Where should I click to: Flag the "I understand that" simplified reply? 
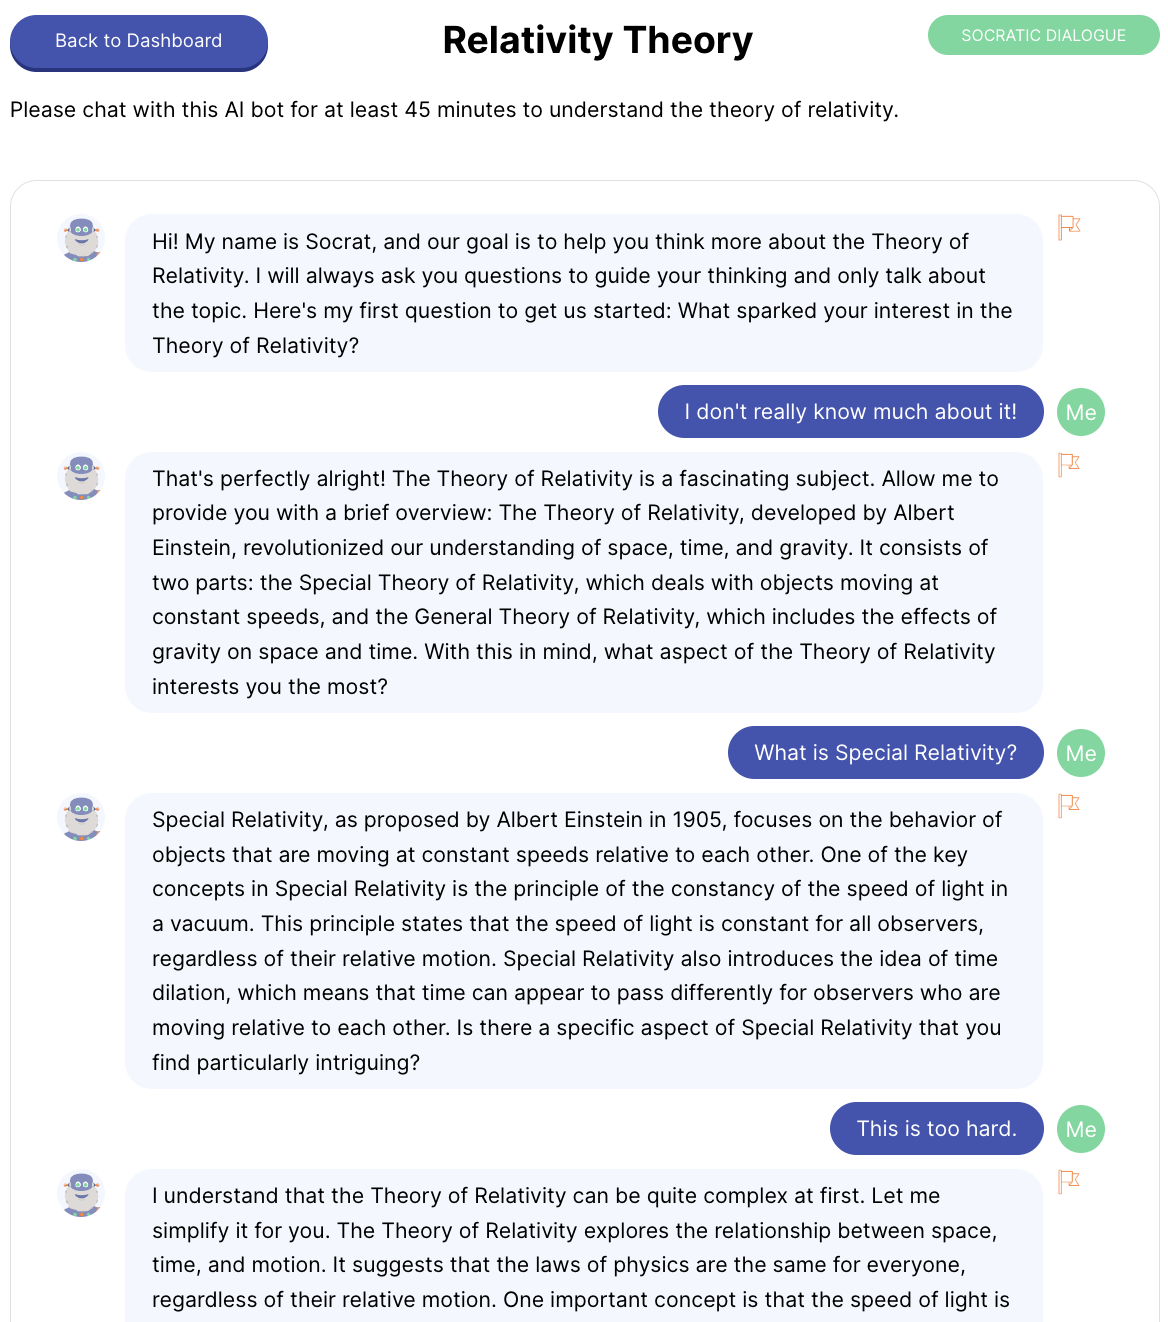coord(1069,1181)
